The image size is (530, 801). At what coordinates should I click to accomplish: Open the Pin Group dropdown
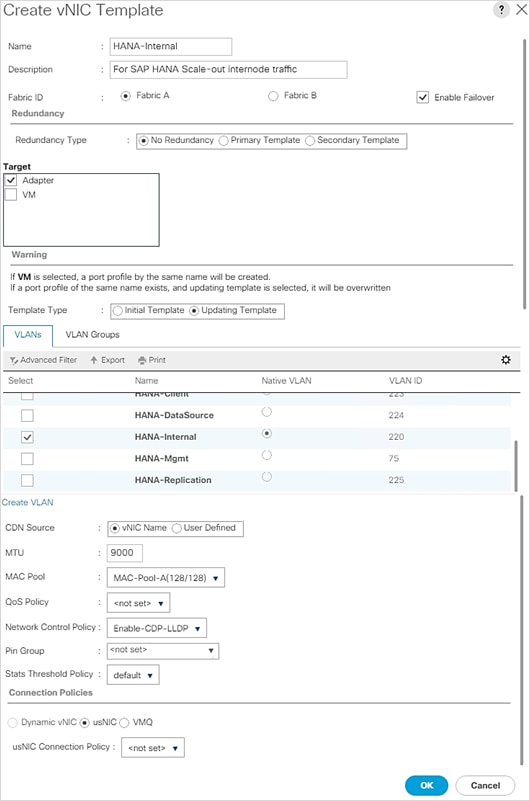click(163, 651)
